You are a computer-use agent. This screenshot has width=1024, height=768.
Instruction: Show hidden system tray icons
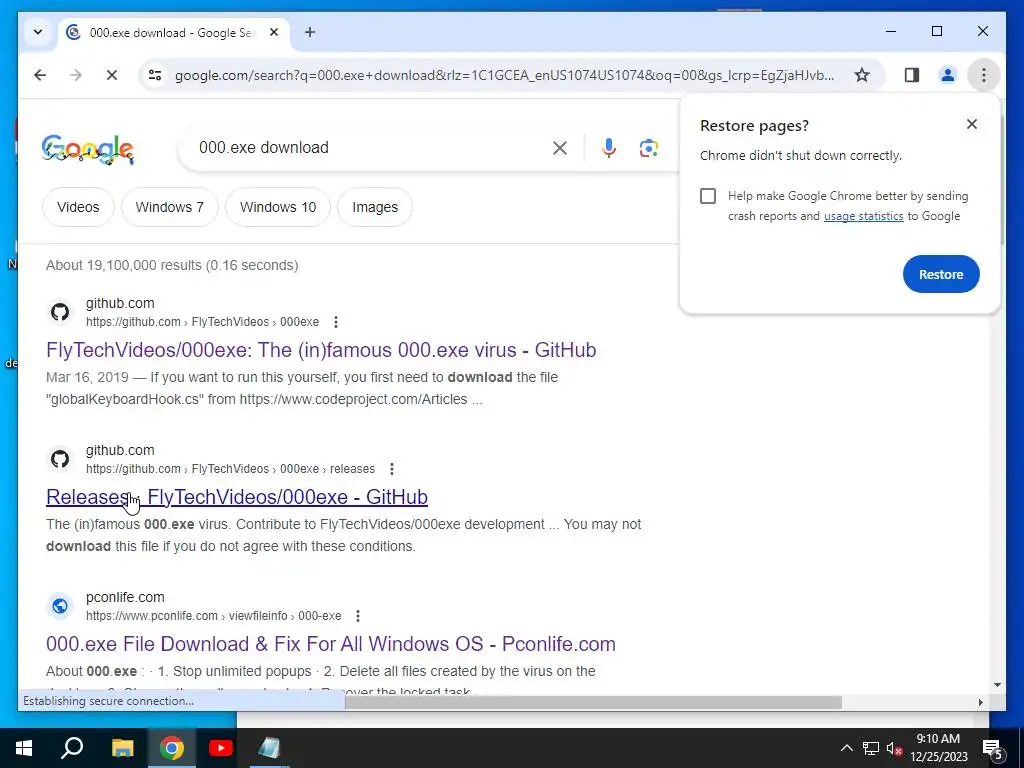click(846, 748)
